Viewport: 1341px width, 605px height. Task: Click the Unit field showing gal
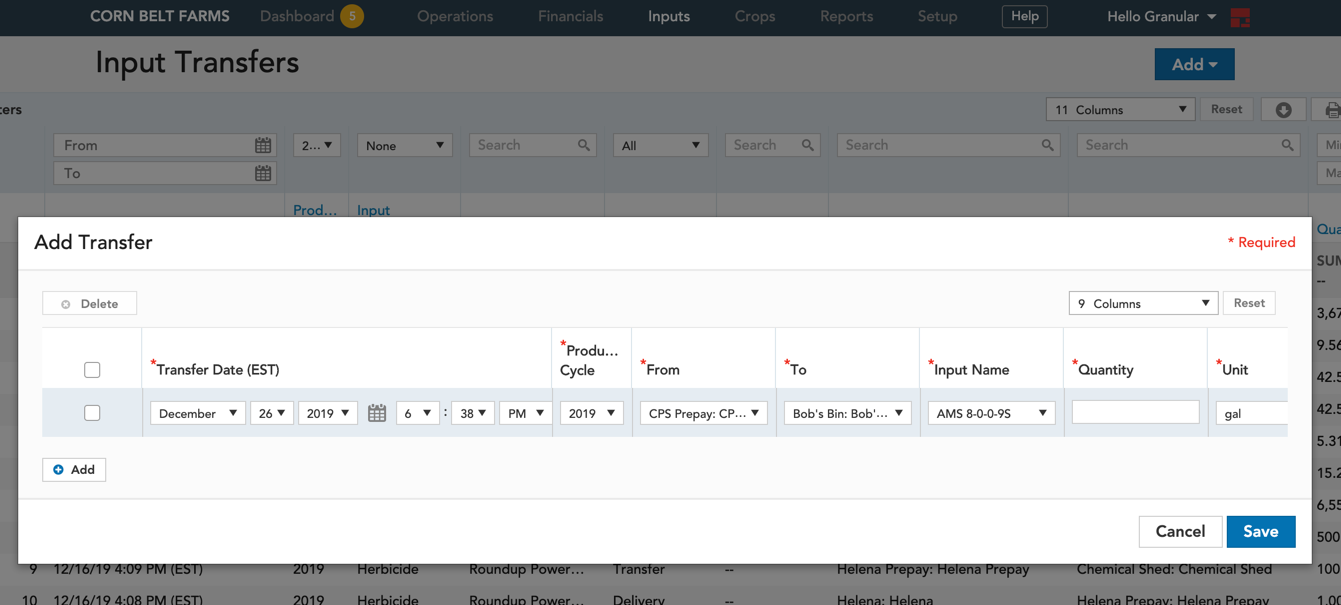click(1251, 413)
